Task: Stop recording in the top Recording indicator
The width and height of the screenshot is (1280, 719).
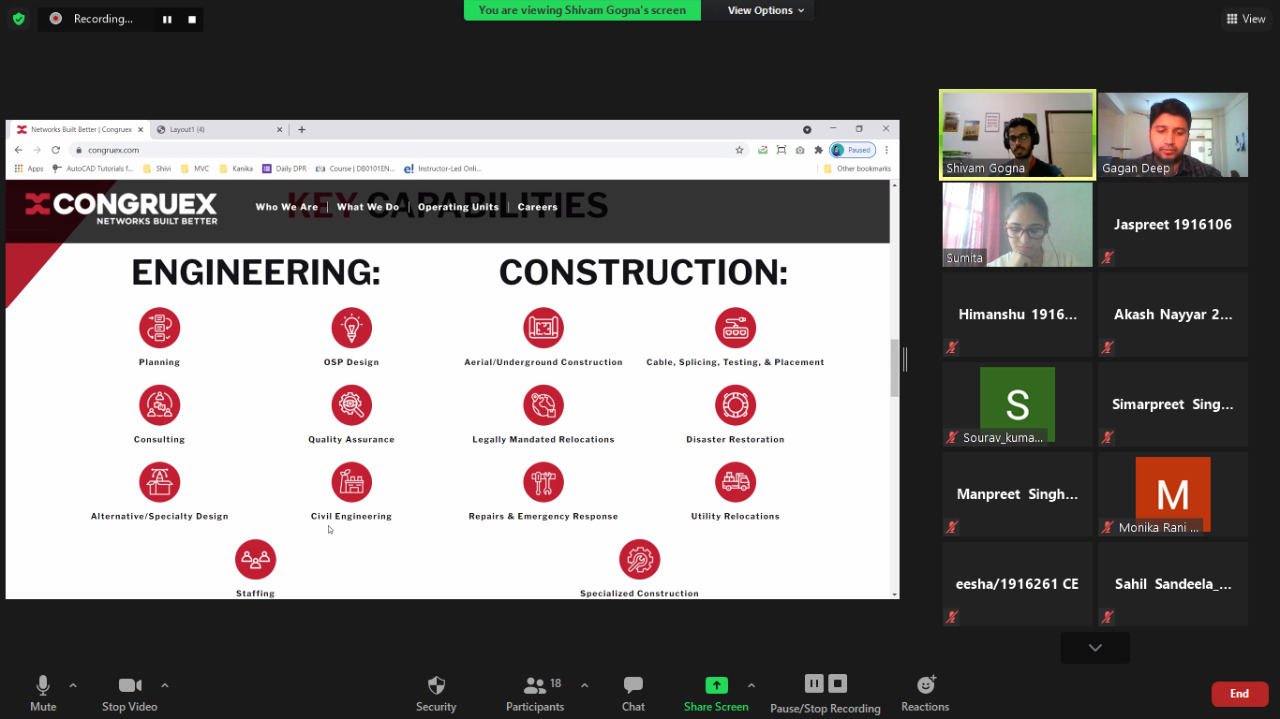Action: (192, 19)
